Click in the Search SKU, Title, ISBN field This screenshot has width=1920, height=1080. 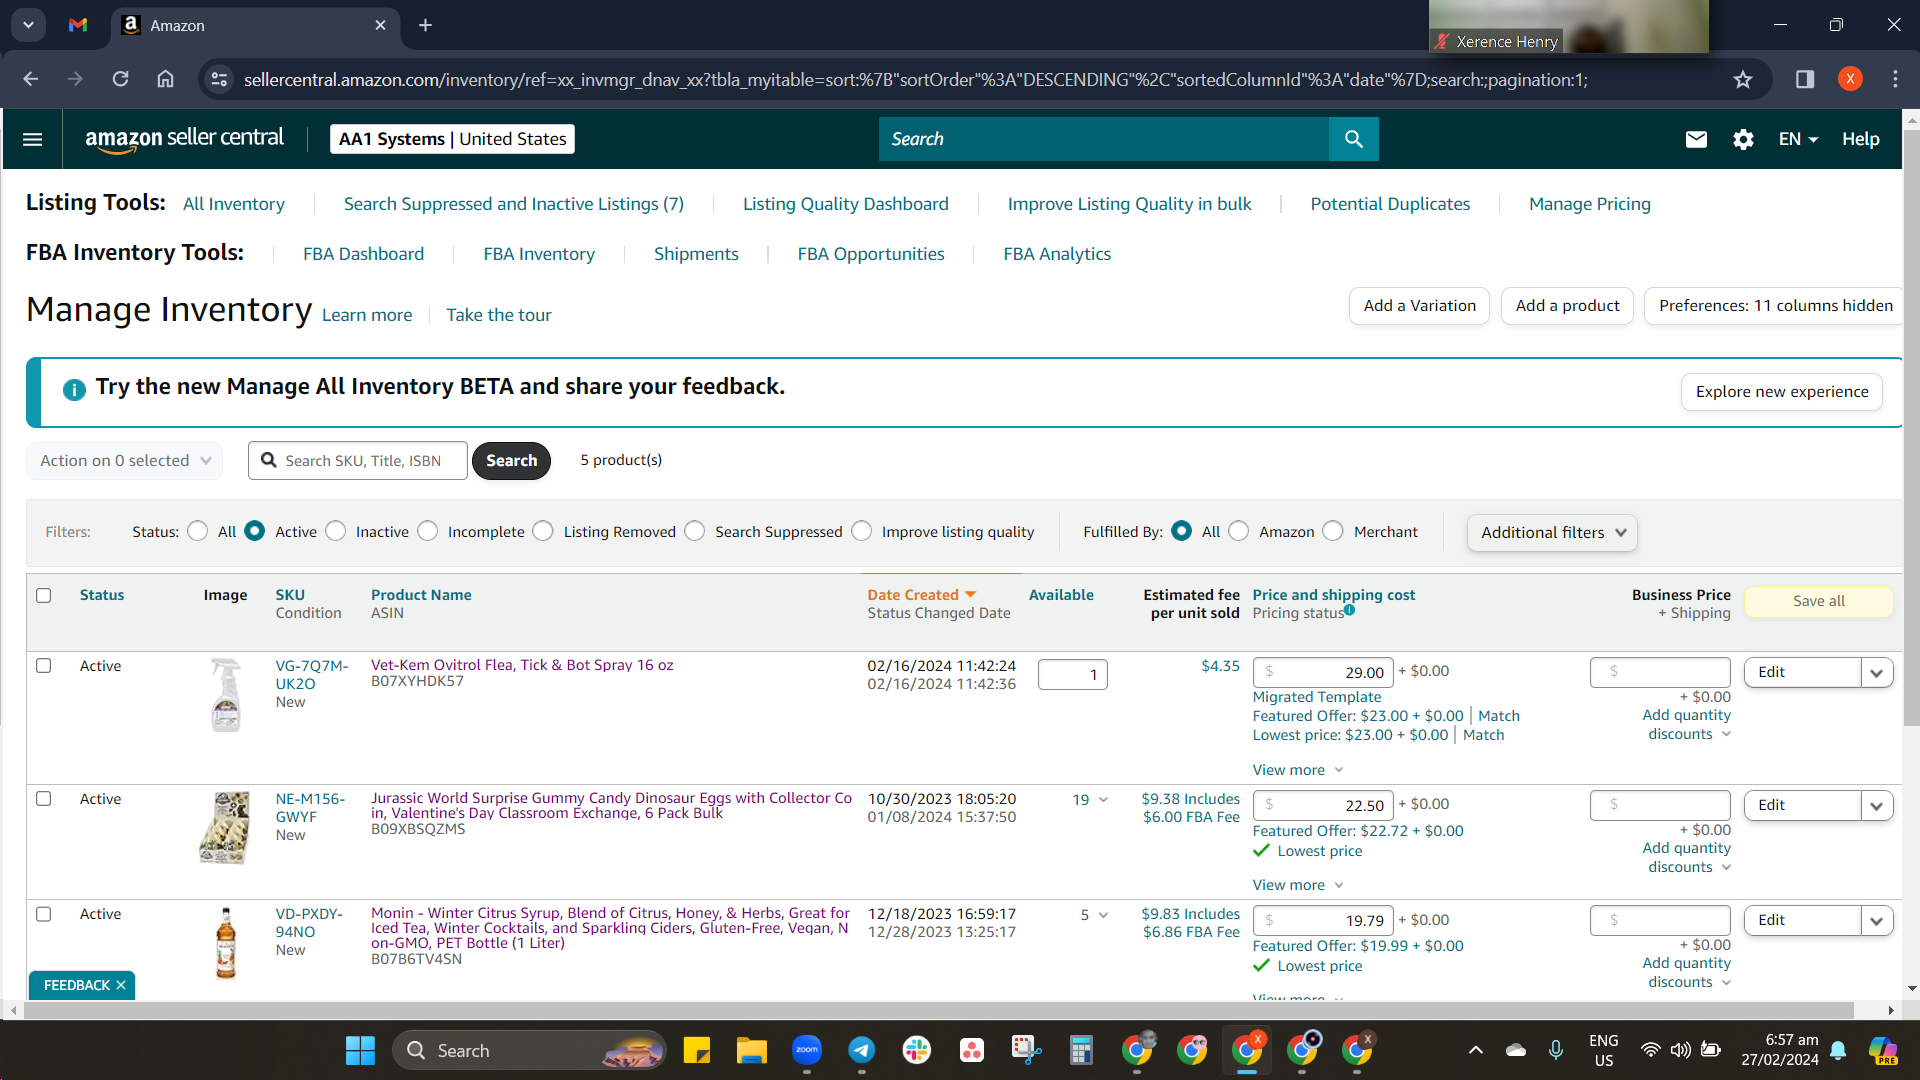coord(358,461)
